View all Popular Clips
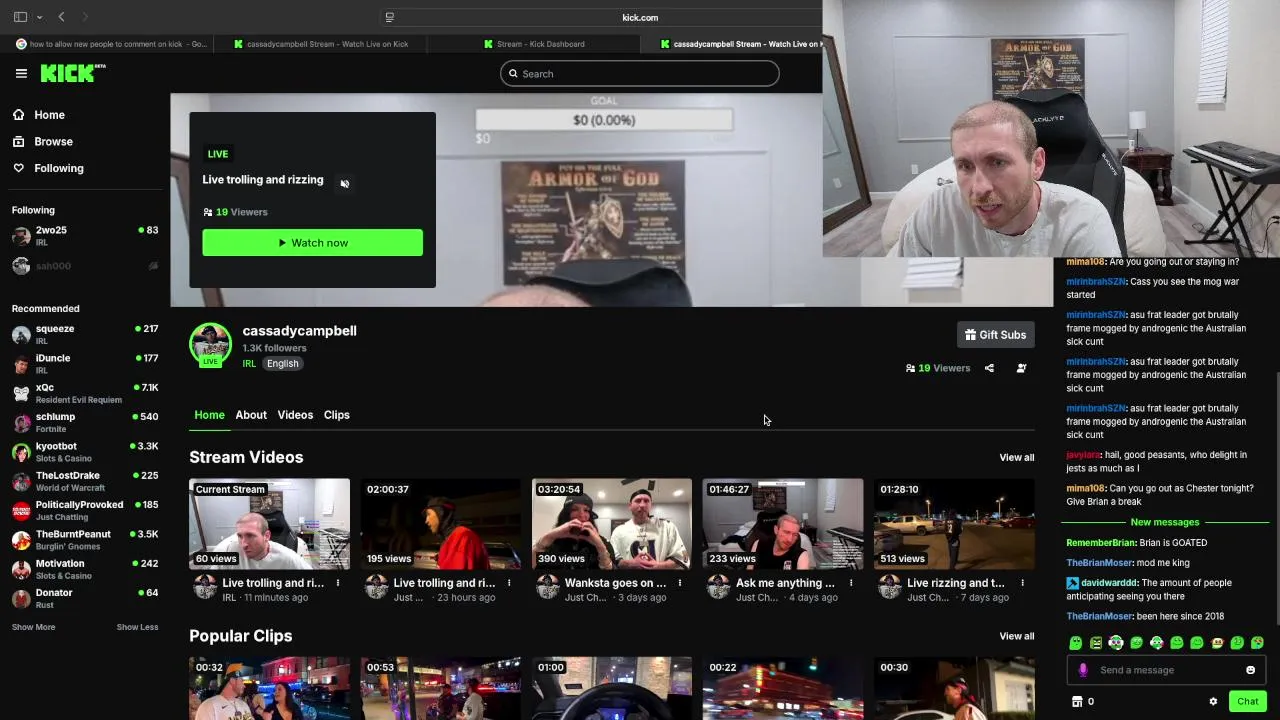This screenshot has width=1280, height=720. tap(1016, 636)
